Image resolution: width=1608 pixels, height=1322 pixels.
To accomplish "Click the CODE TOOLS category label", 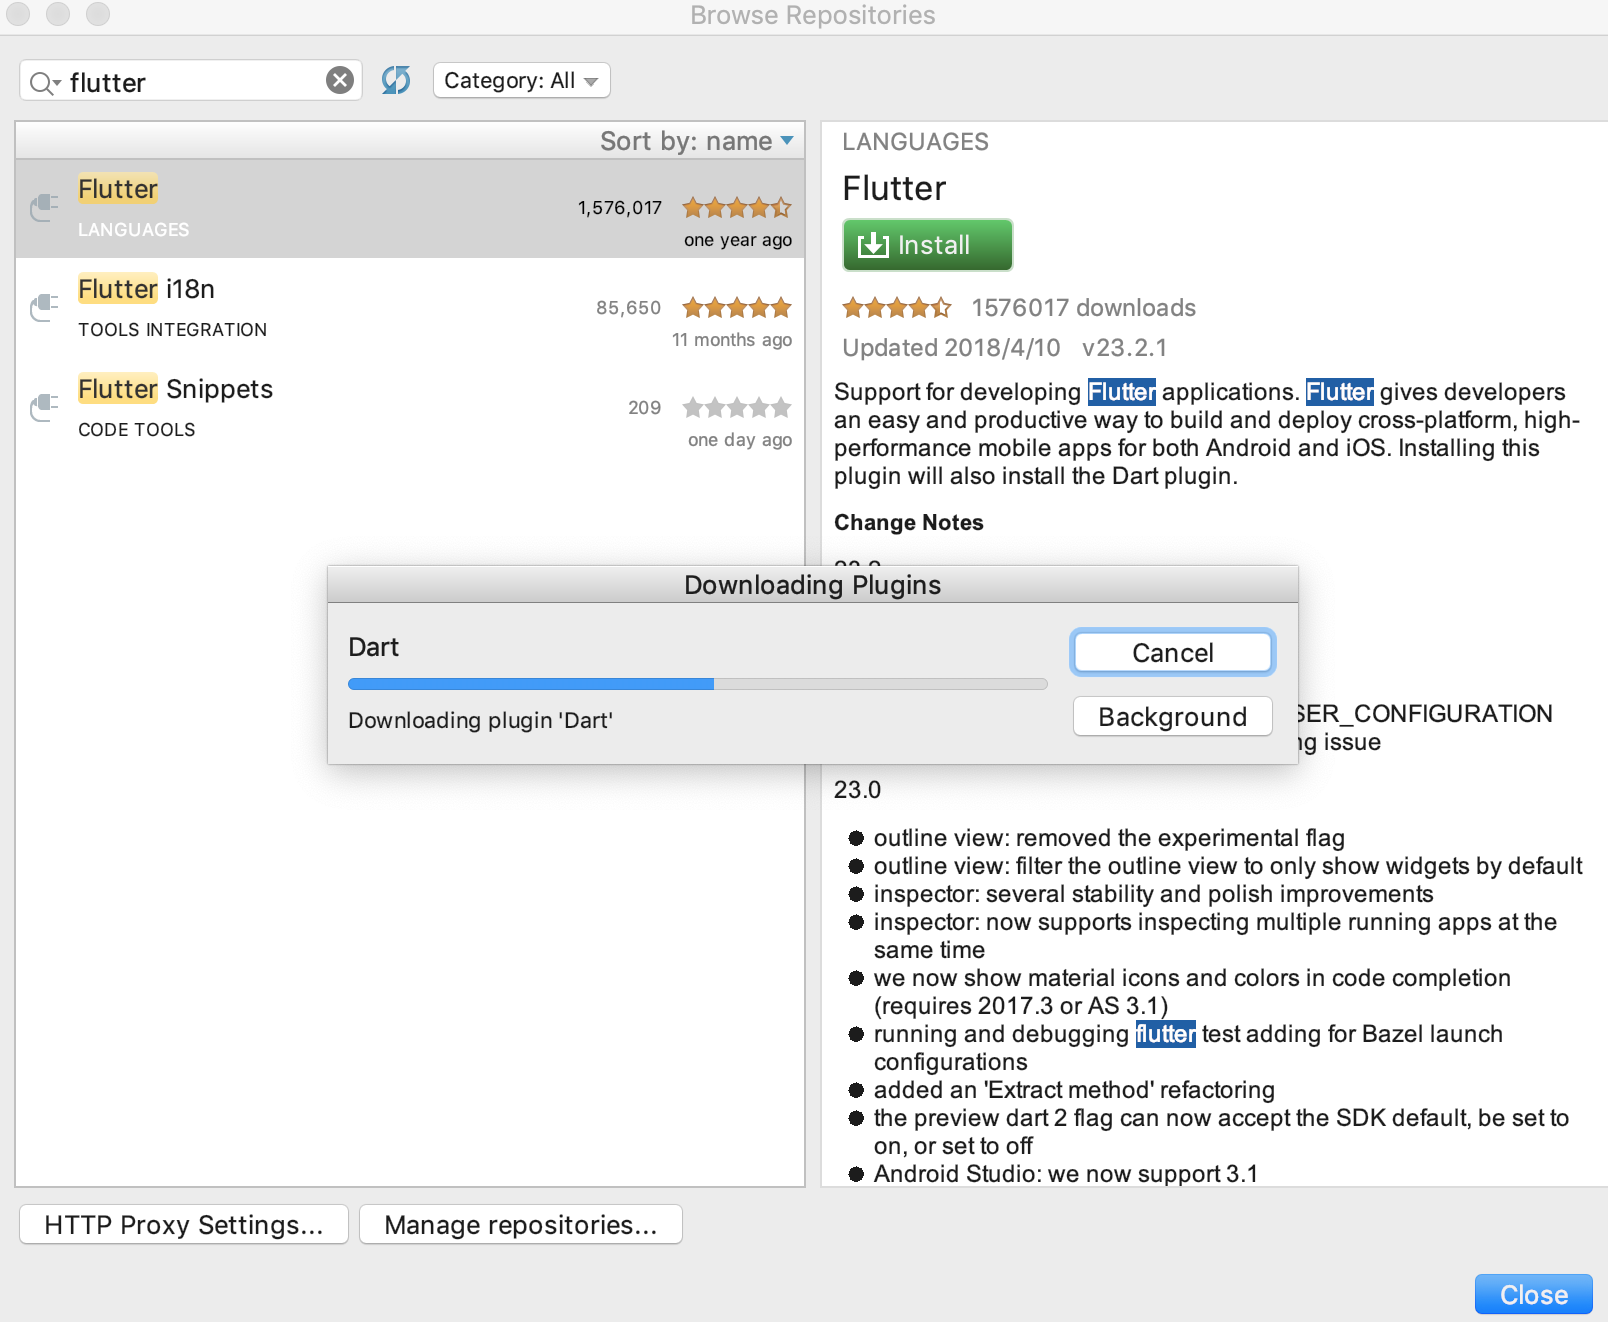I will point(137,430).
